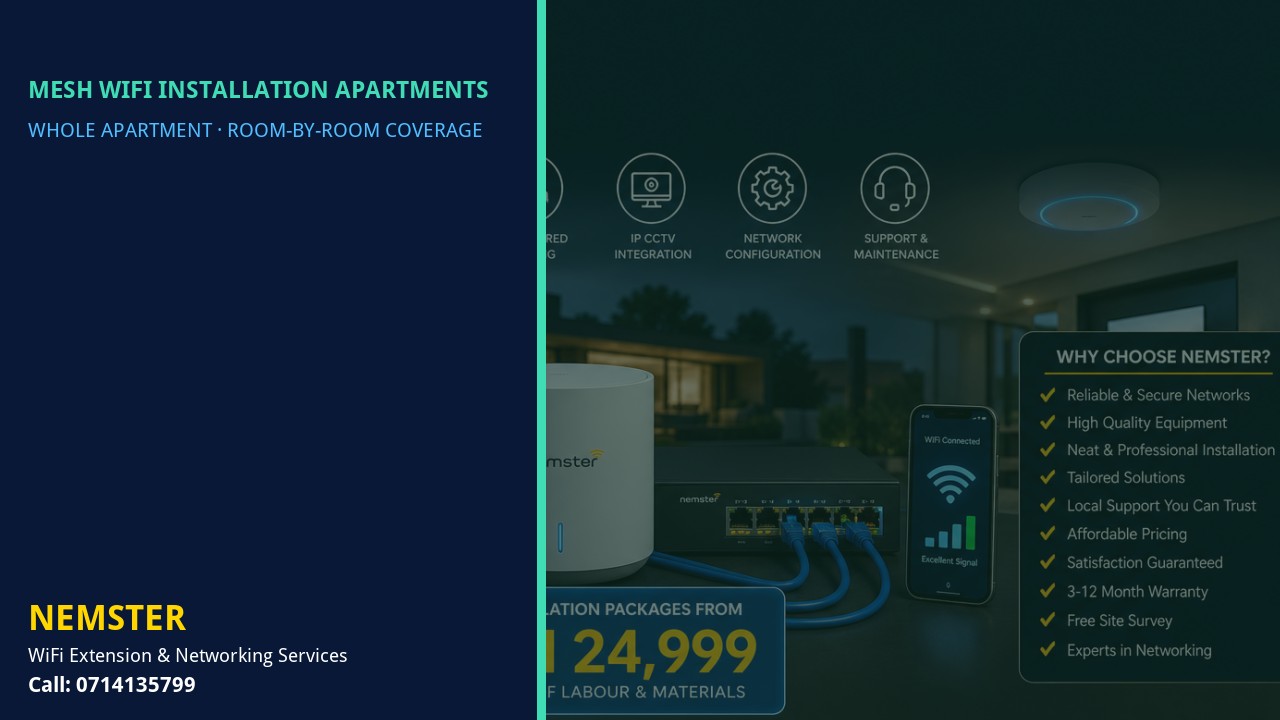Screen dimensions: 1280x720
Task: Click the ceiling access point device
Action: [x=1089, y=197]
